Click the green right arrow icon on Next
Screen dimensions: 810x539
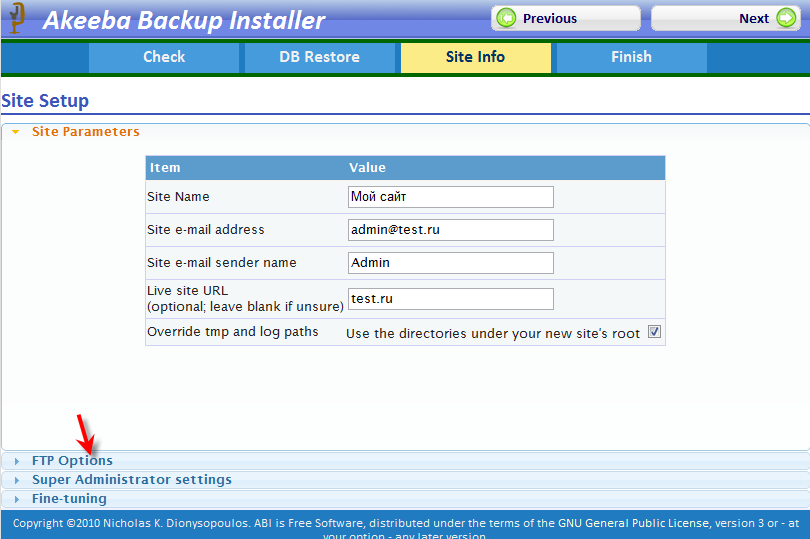[786, 18]
